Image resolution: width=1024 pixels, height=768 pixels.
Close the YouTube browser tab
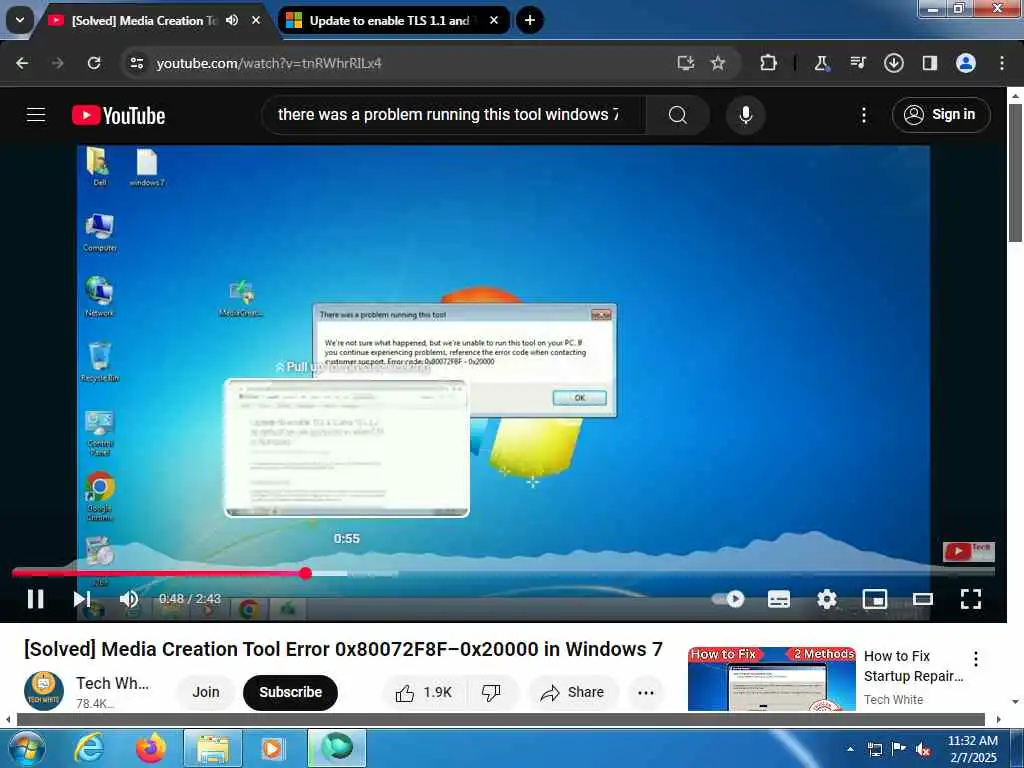pos(256,20)
